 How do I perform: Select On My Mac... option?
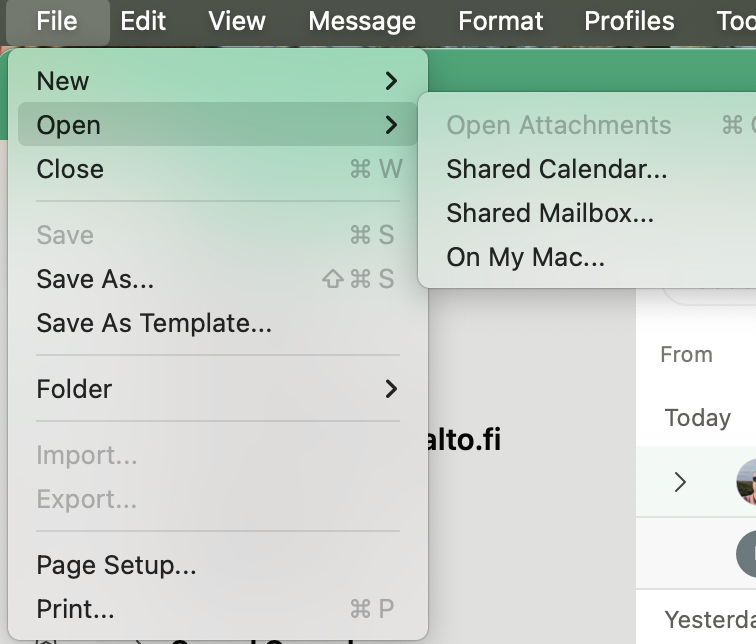[525, 257]
